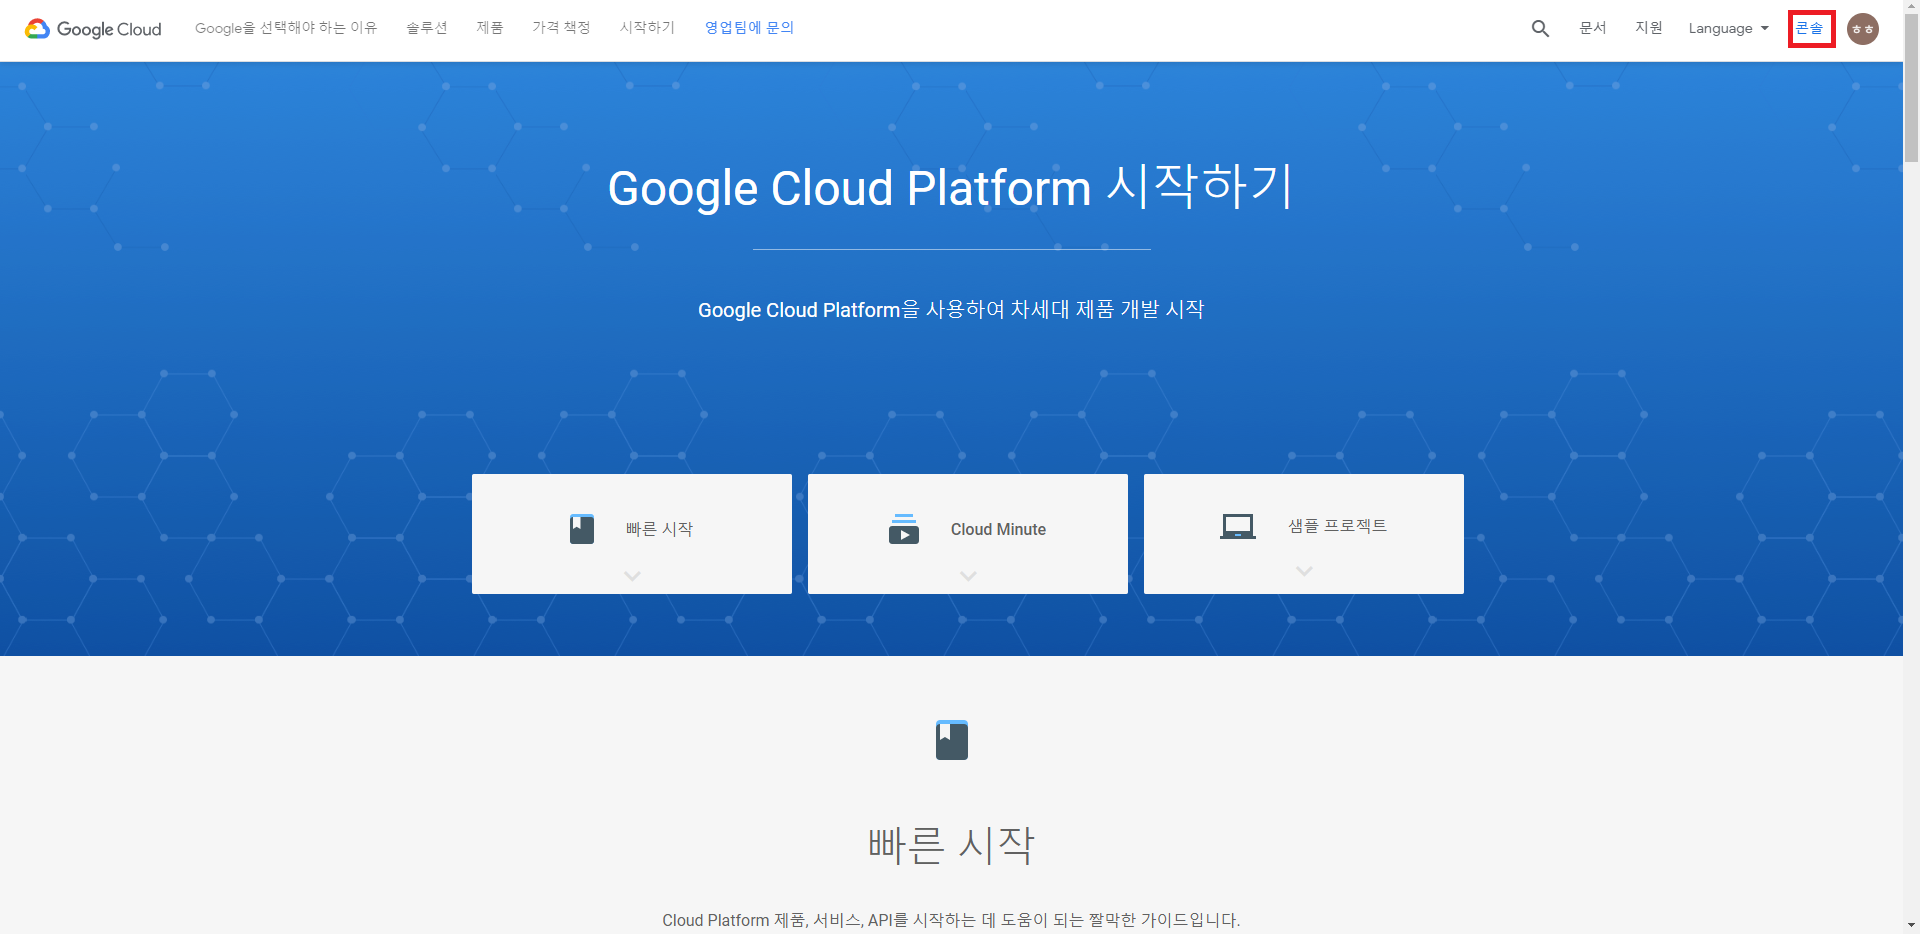Expand the 샘플 프로젝트 card chevron

pyautogui.click(x=1304, y=571)
